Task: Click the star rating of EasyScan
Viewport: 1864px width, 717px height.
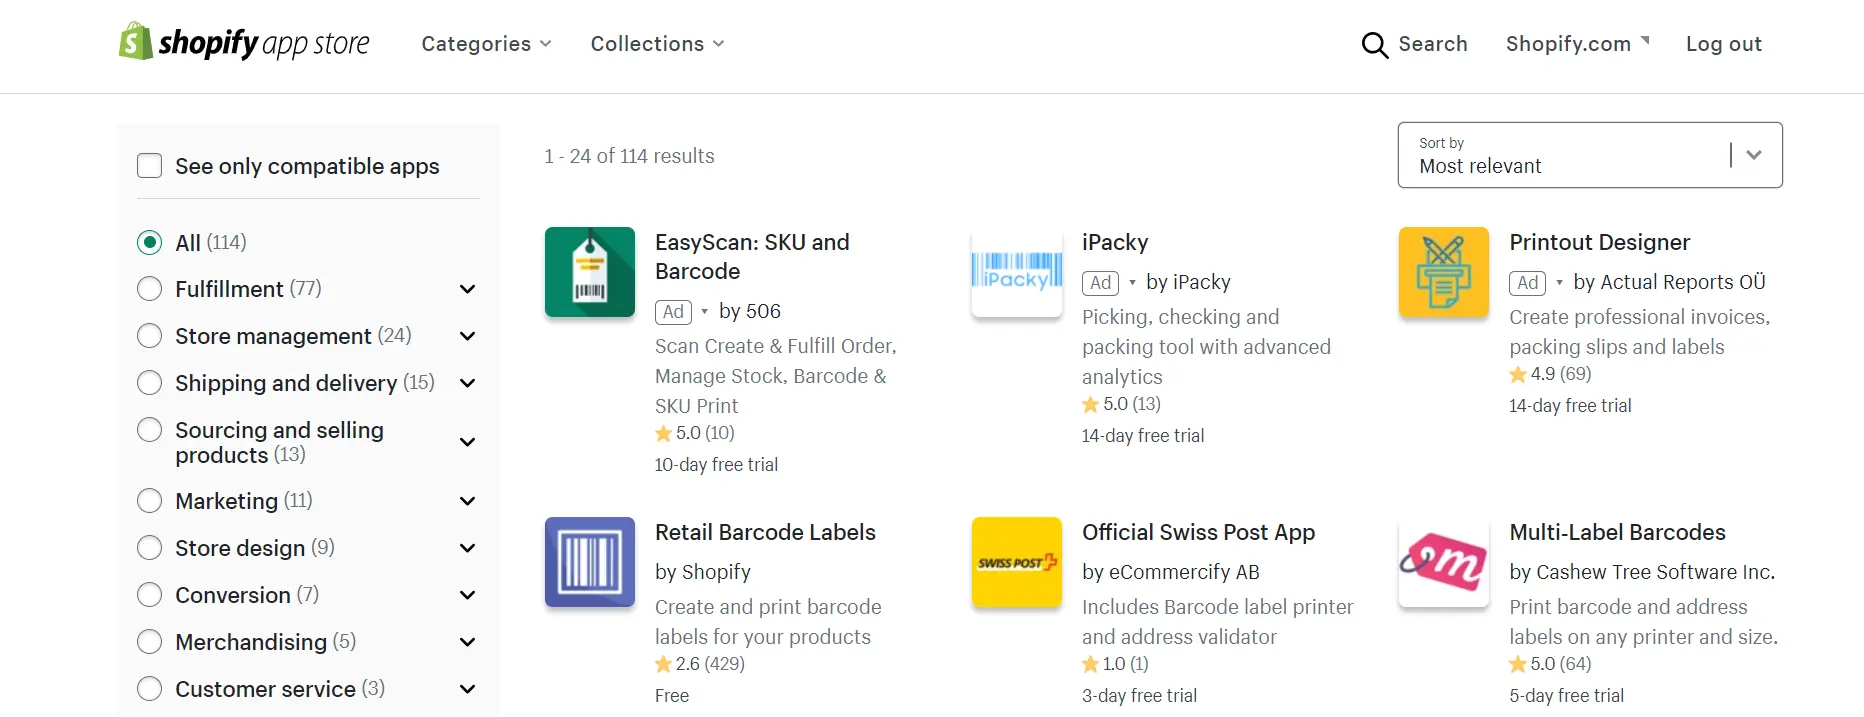Action: pyautogui.click(x=695, y=433)
